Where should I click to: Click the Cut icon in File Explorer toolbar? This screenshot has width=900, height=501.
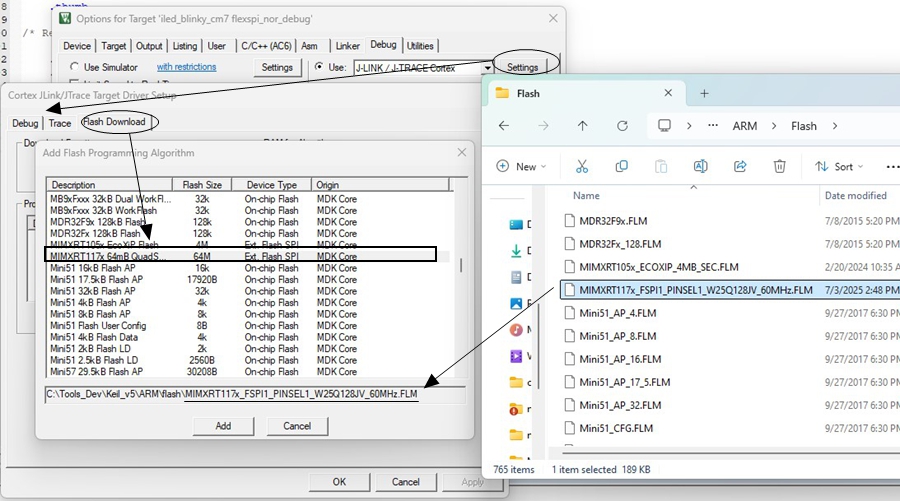pyautogui.click(x=581, y=166)
